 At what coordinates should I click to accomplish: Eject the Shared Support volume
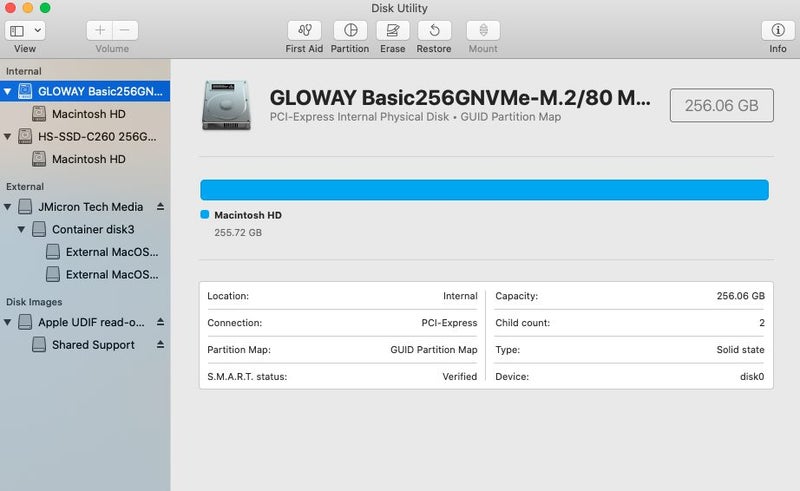tap(160, 345)
